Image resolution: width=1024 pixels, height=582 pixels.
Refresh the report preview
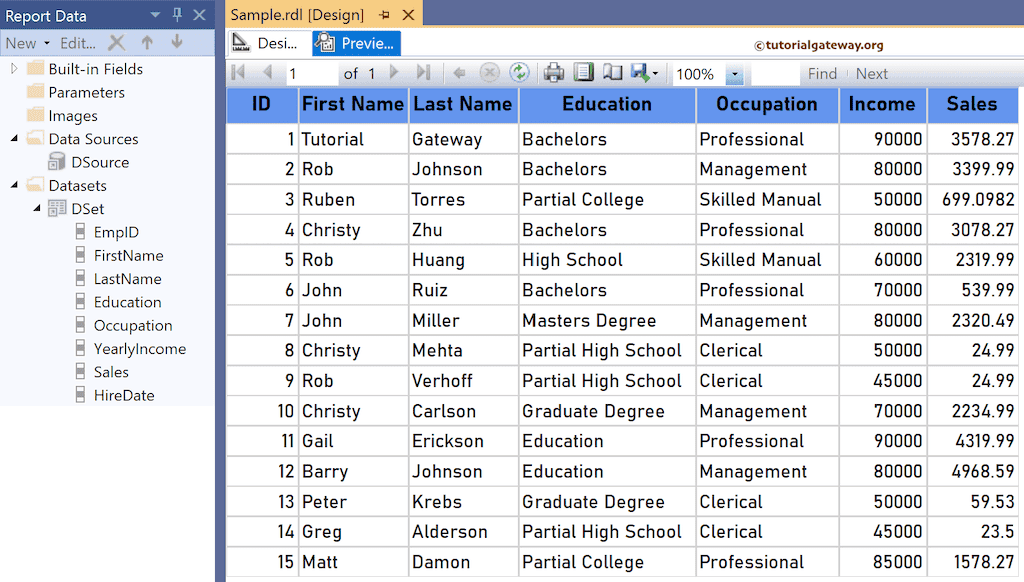[x=520, y=73]
